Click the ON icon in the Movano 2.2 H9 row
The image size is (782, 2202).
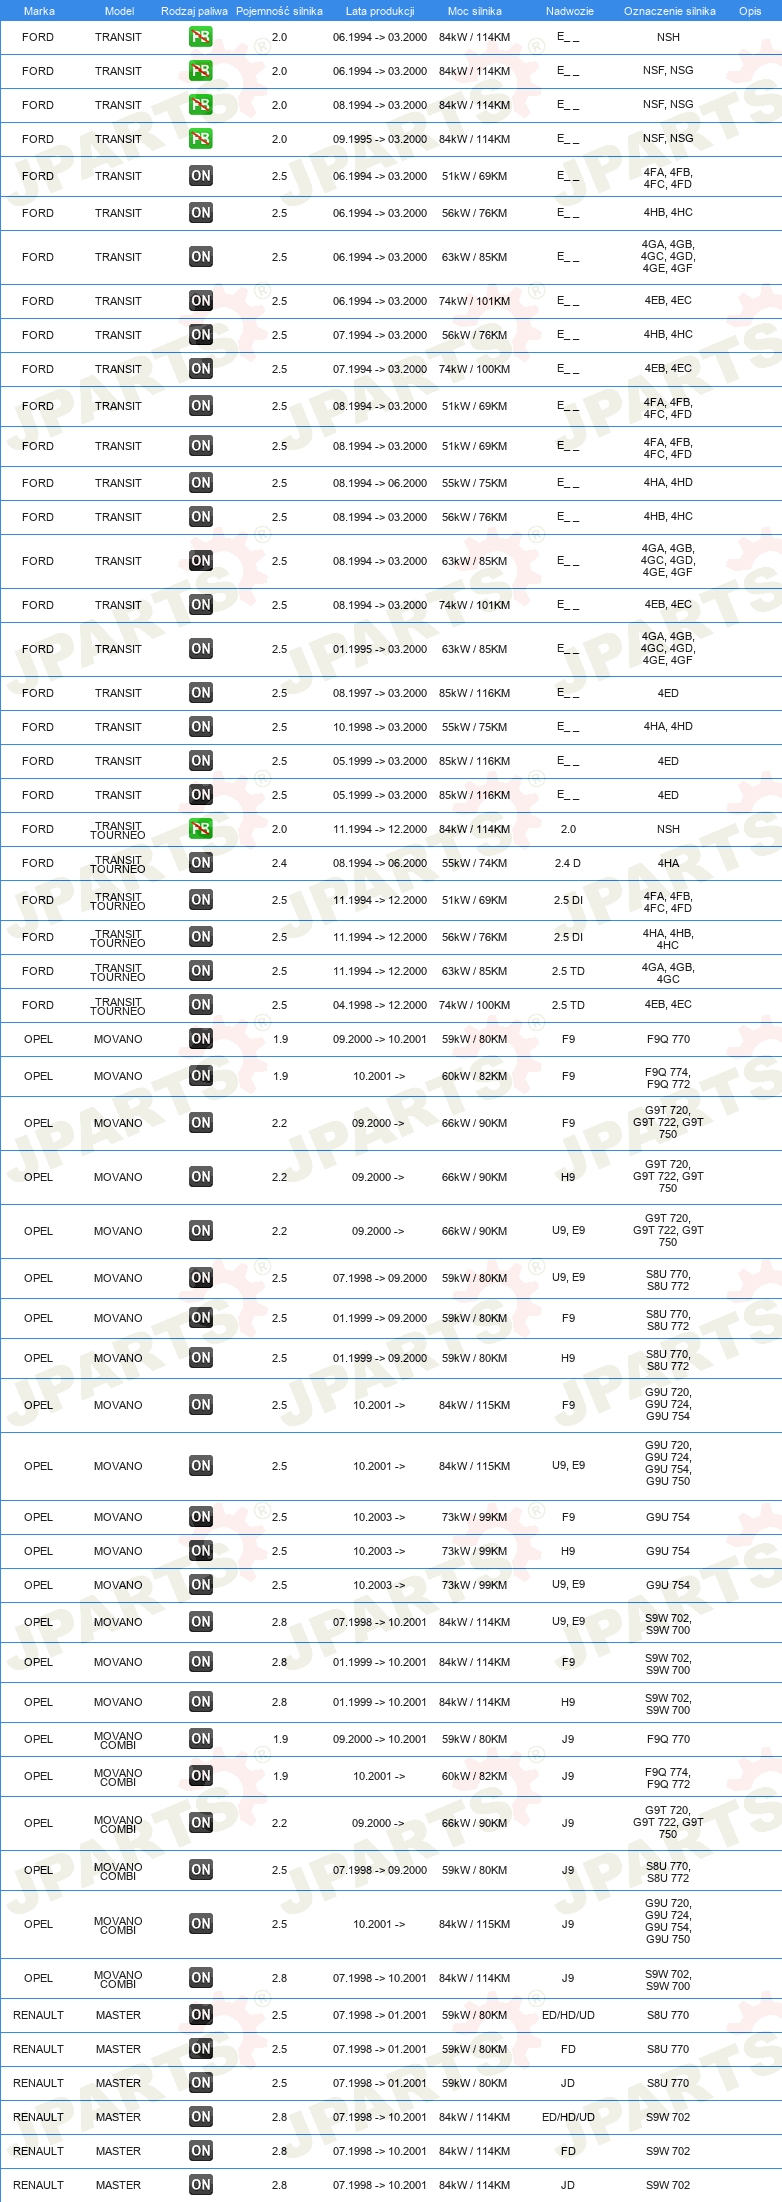click(x=201, y=1177)
